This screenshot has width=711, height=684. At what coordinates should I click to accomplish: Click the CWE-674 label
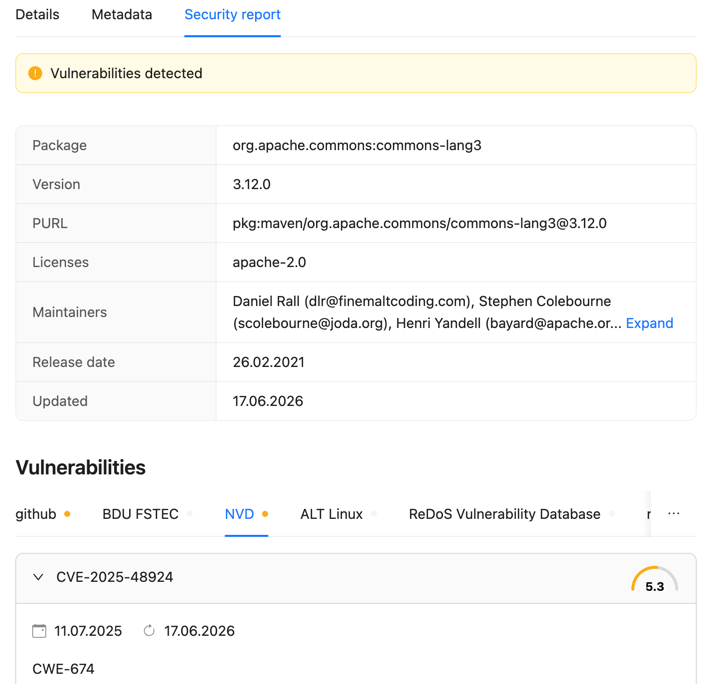click(x=63, y=669)
